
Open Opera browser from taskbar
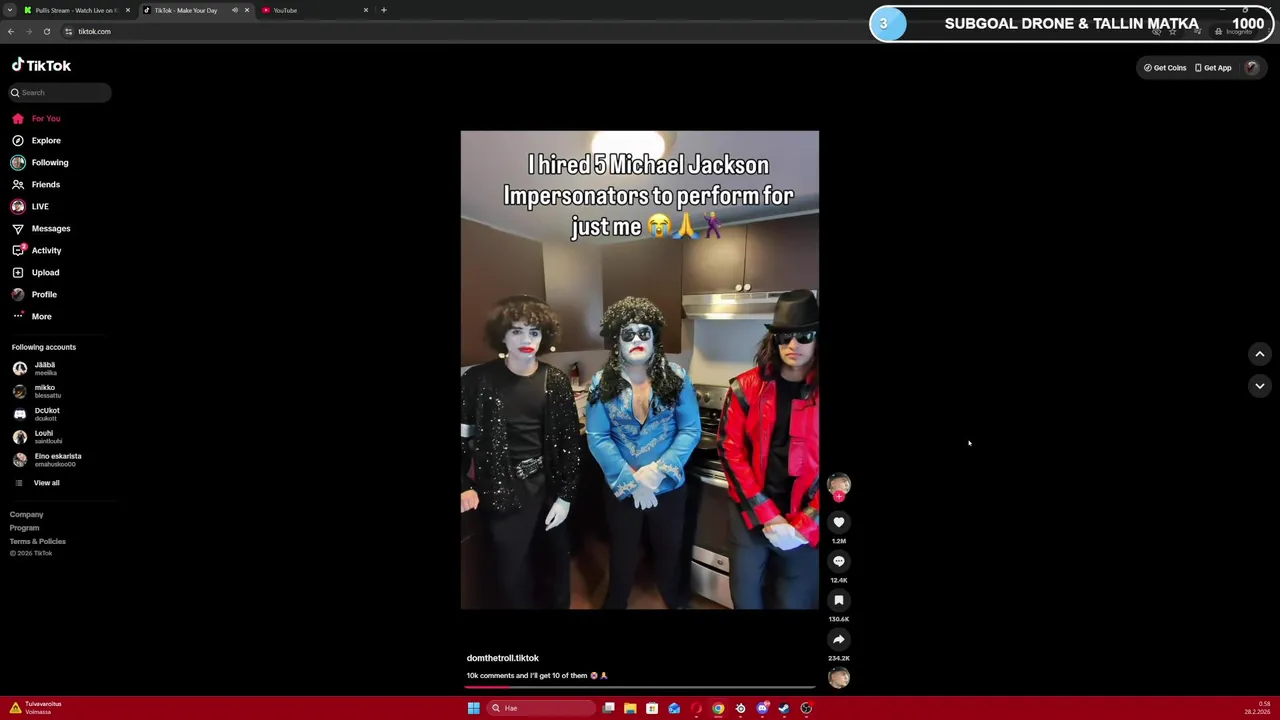point(696,708)
